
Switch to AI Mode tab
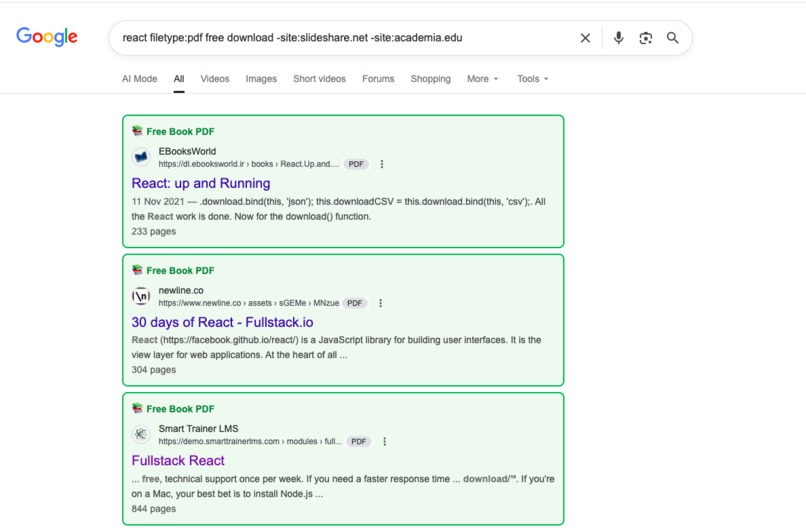pyautogui.click(x=139, y=79)
